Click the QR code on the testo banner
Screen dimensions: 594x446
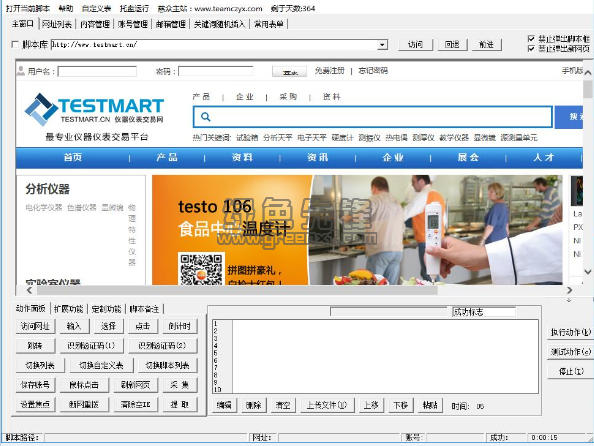(201, 269)
